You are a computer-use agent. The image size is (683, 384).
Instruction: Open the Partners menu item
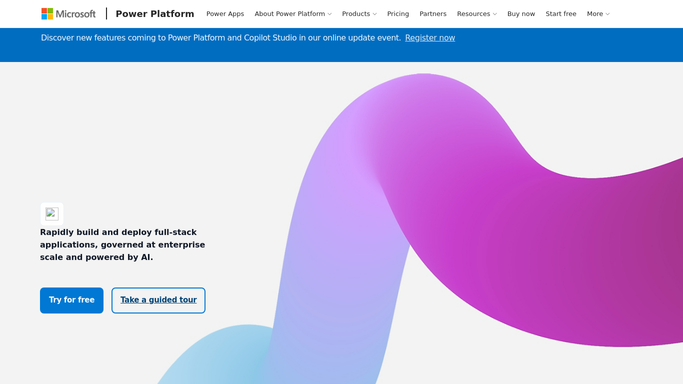(433, 14)
